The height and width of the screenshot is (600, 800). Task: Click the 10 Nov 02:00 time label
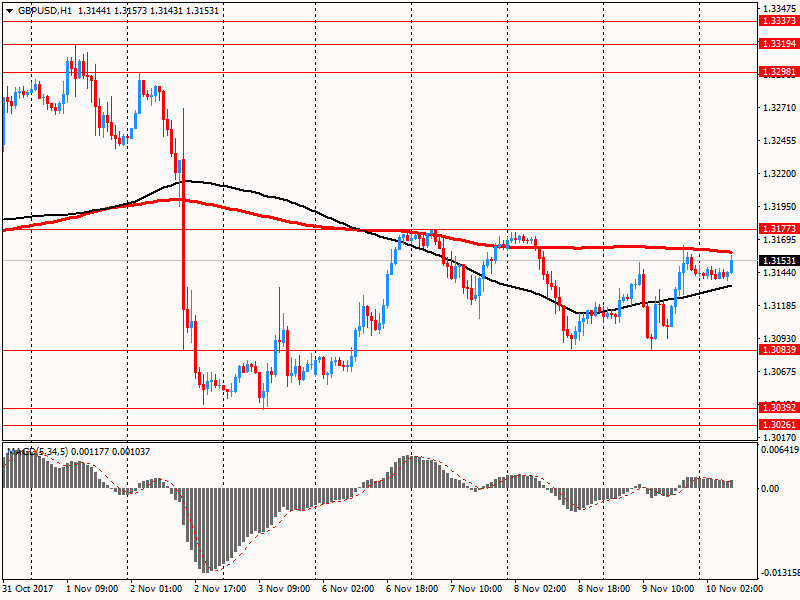[734, 589]
